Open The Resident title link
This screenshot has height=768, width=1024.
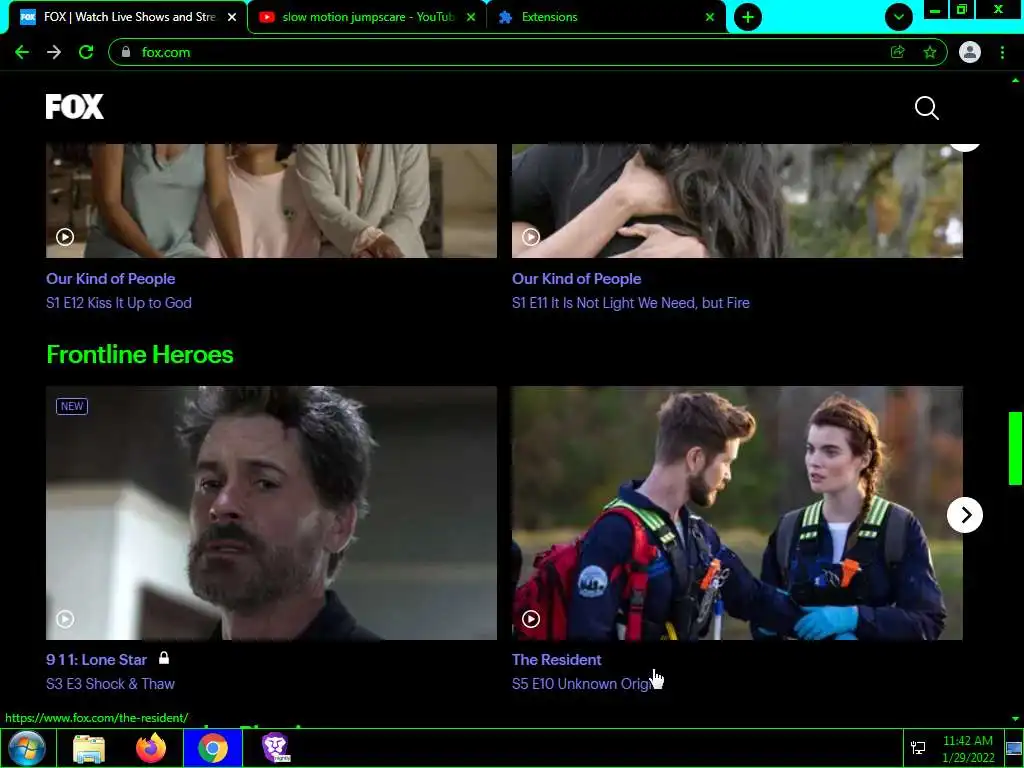pos(556,660)
